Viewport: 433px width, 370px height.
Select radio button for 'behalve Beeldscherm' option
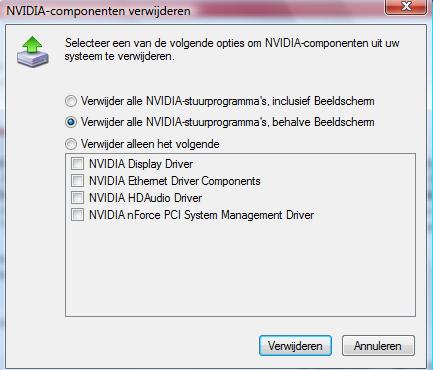[x=71, y=122]
